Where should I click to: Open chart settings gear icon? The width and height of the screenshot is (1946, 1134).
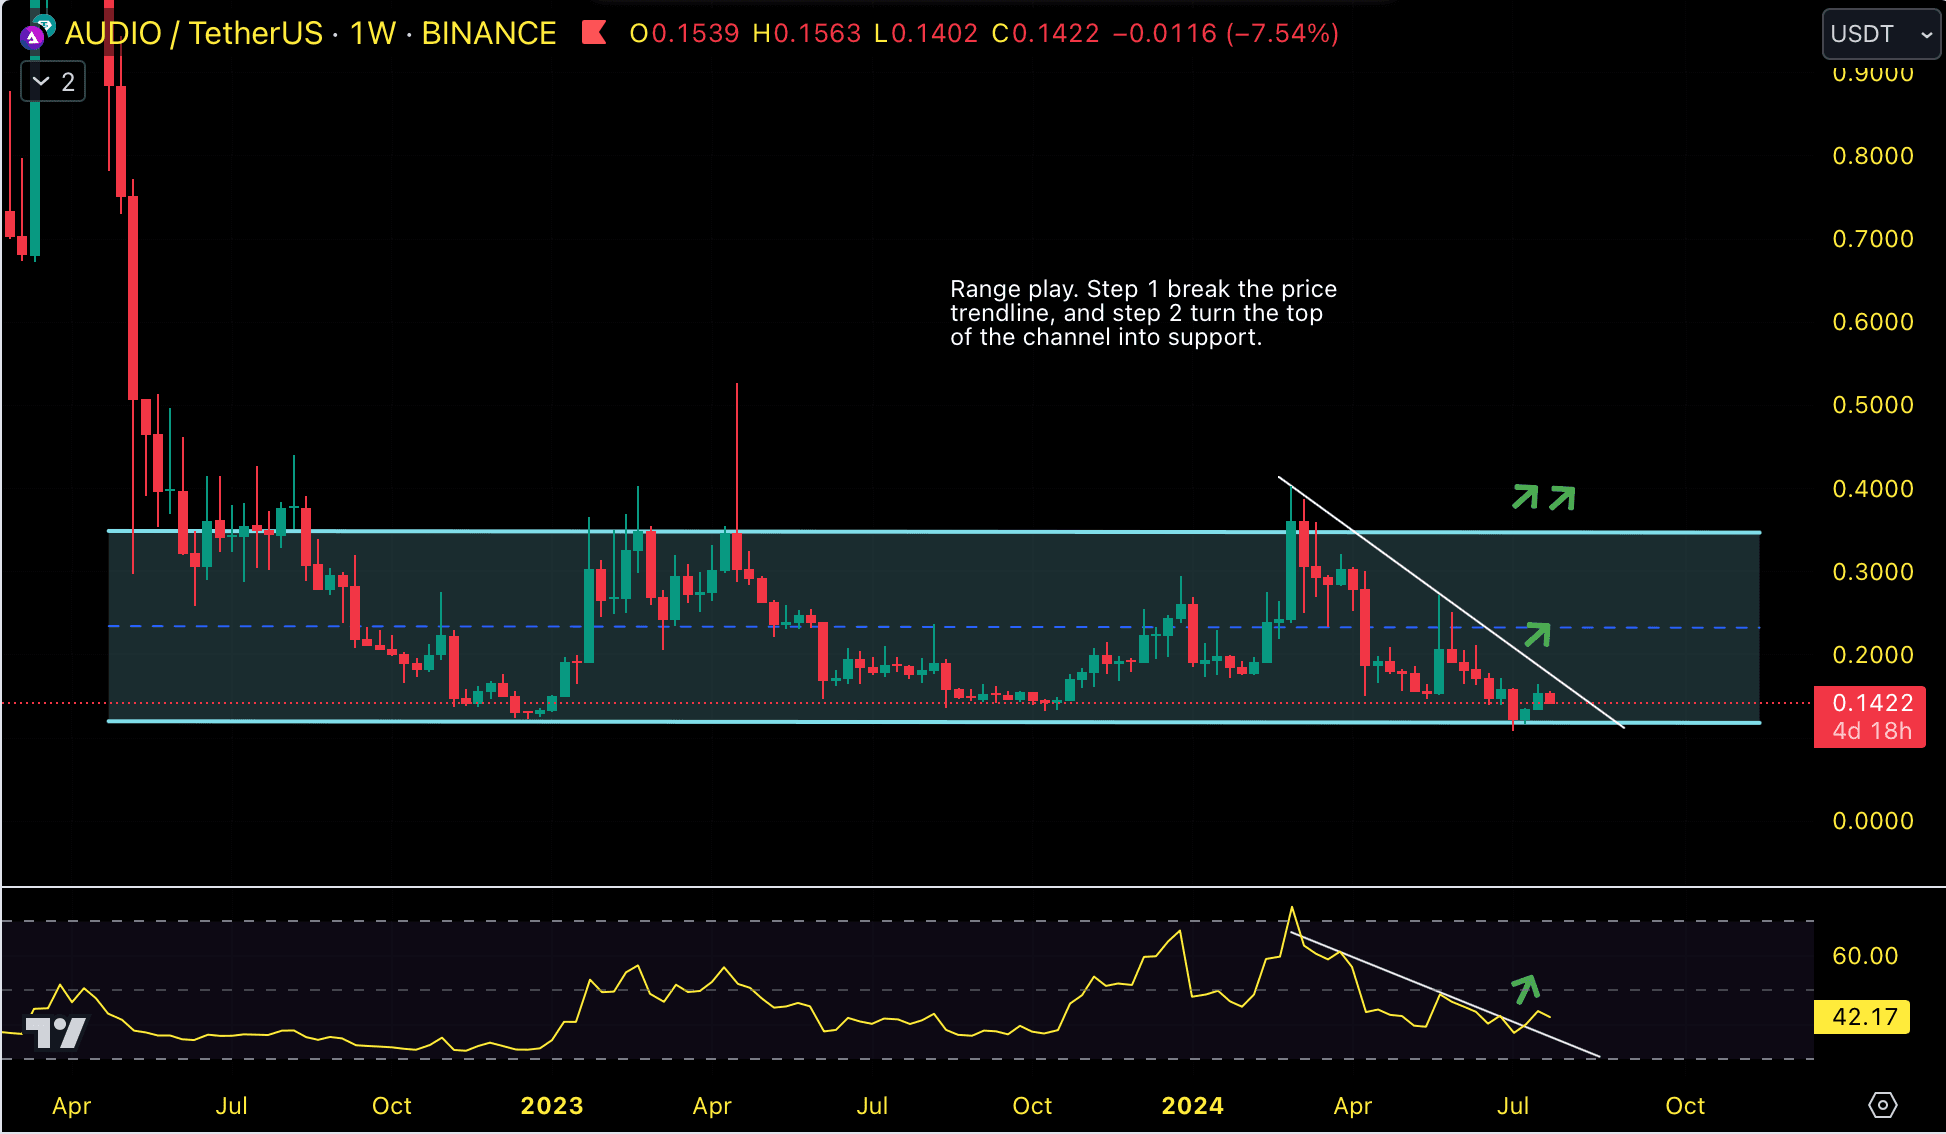coord(1882,1105)
